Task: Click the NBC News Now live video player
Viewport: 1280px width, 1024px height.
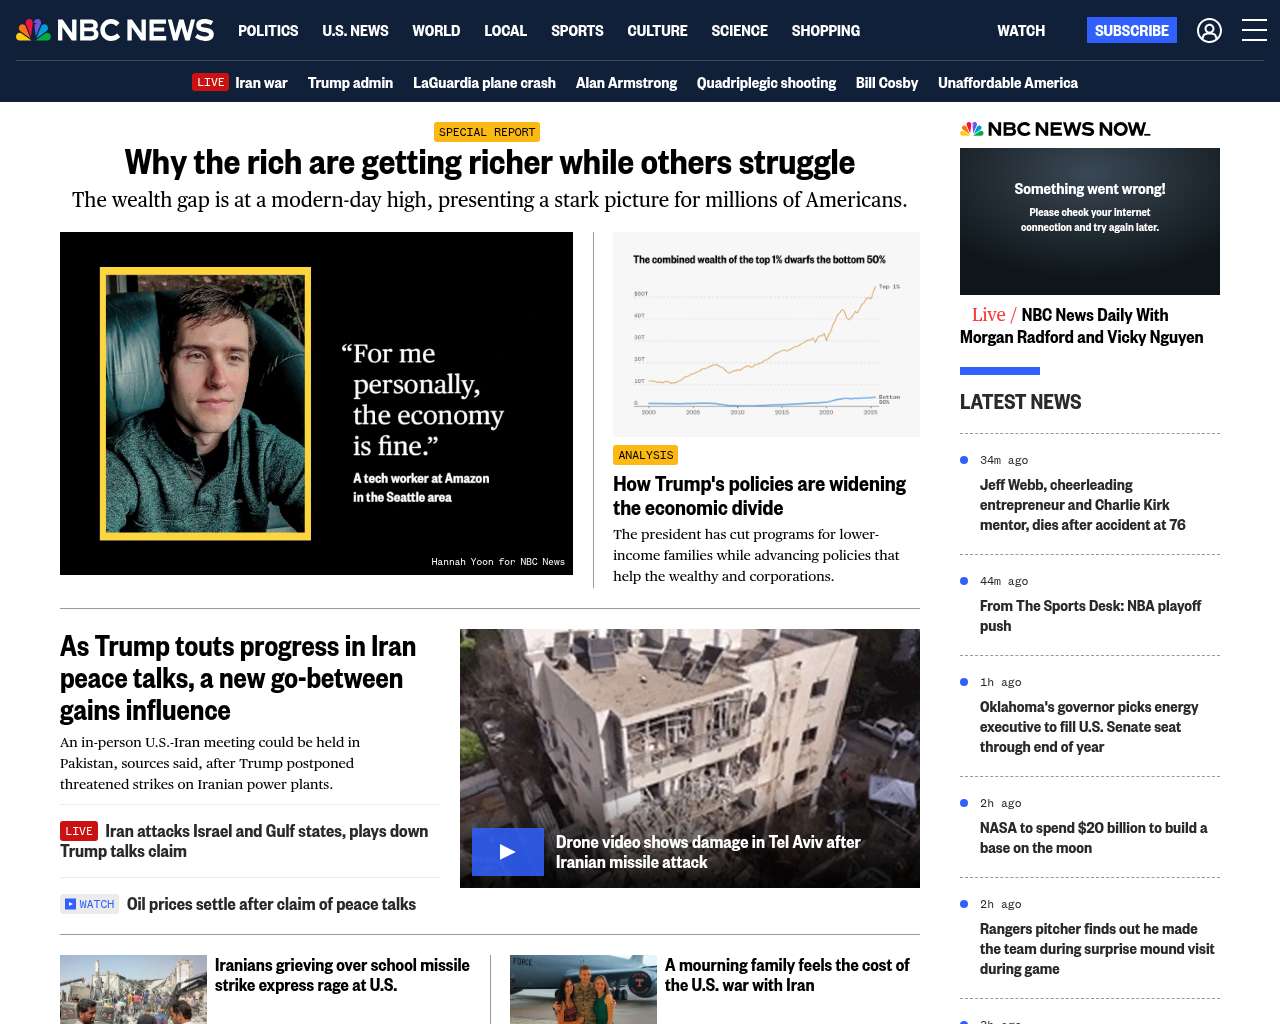Action: point(1090,221)
